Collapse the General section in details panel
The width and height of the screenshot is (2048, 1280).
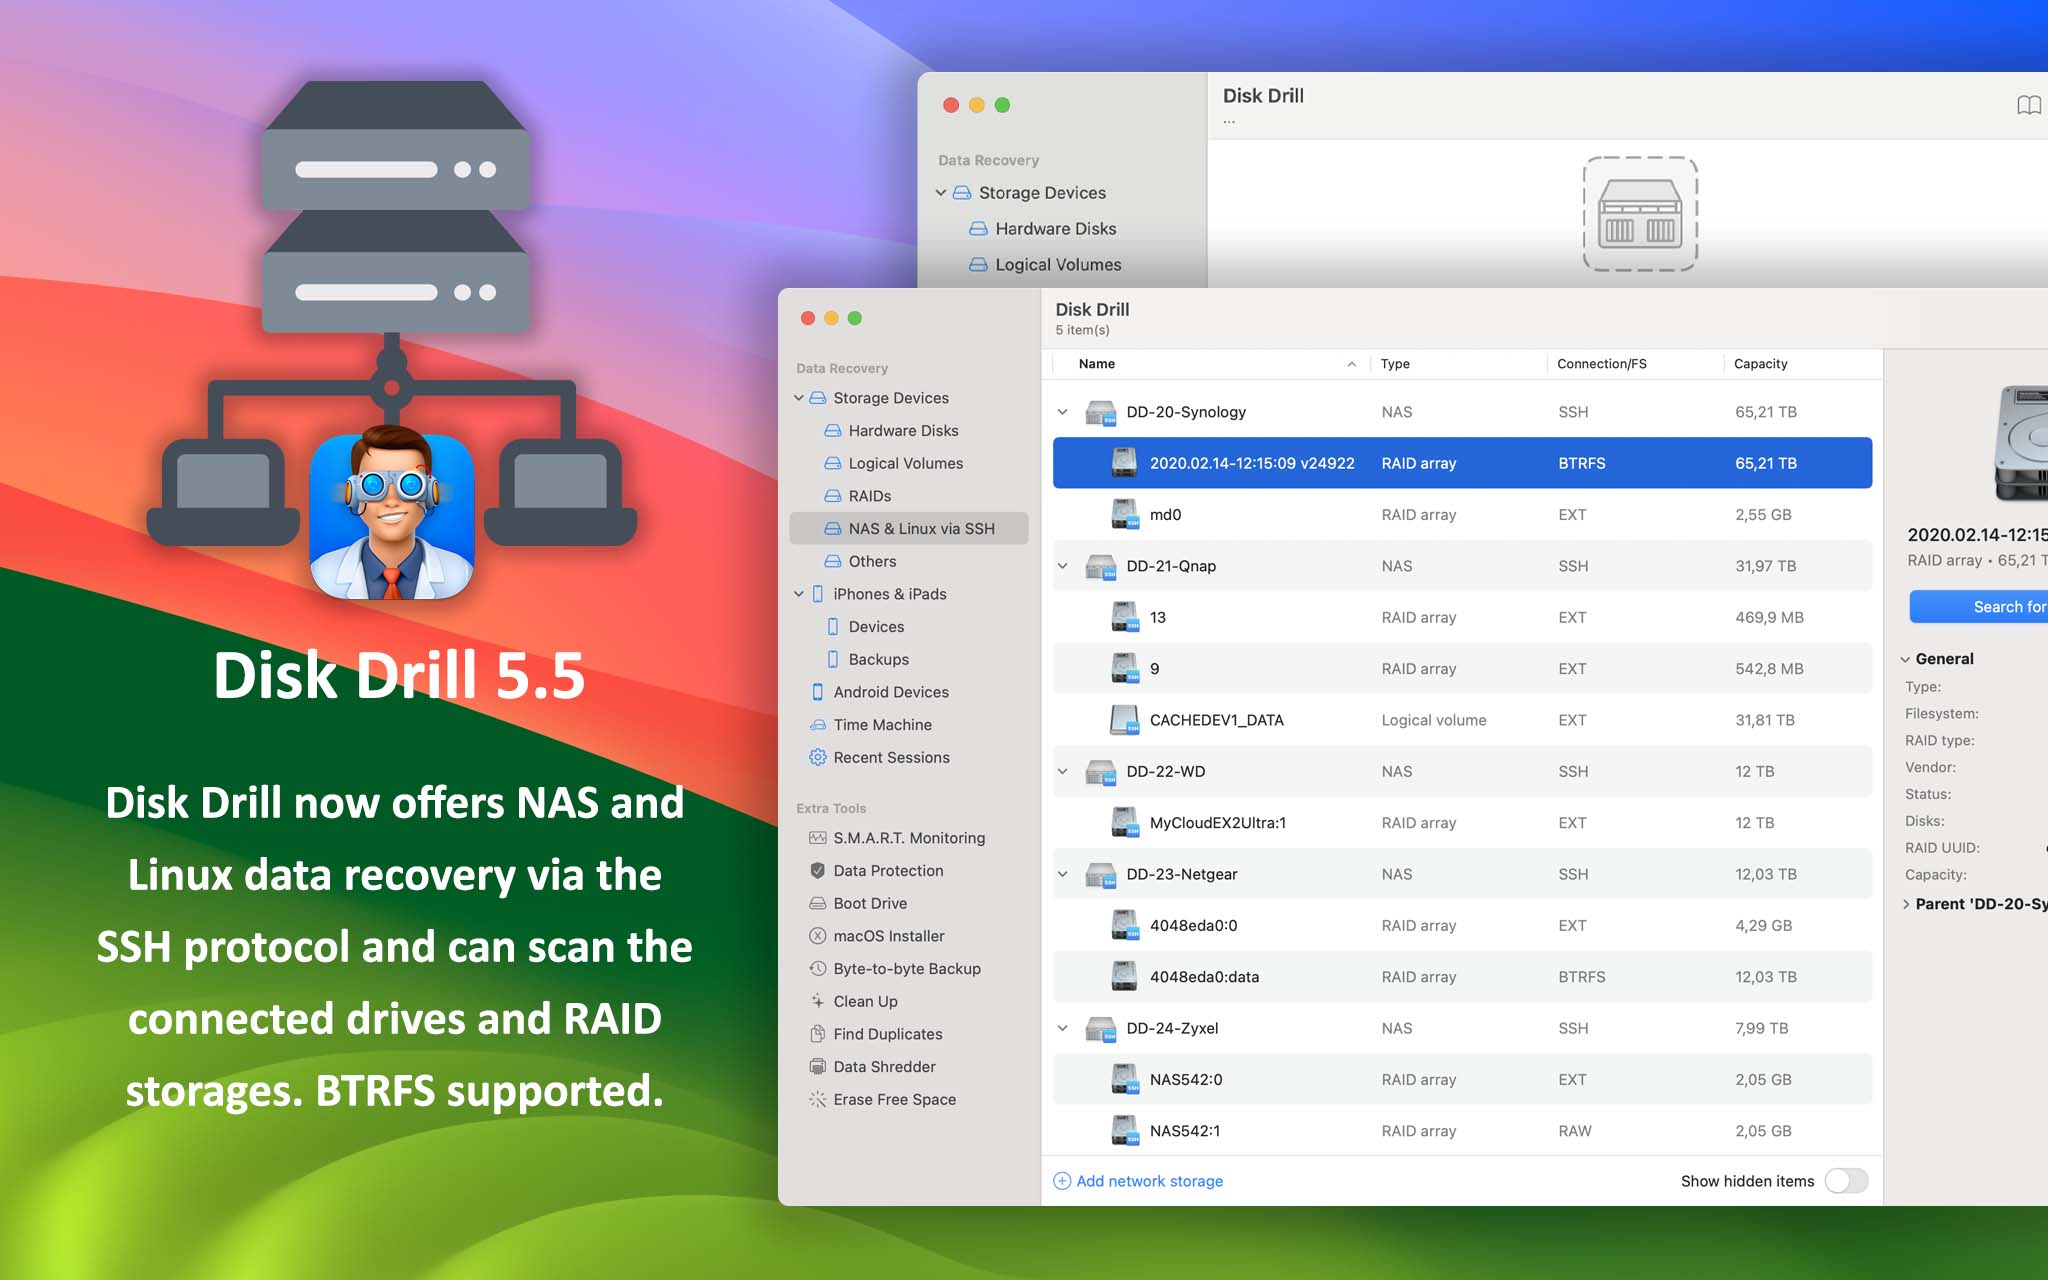click(1905, 659)
